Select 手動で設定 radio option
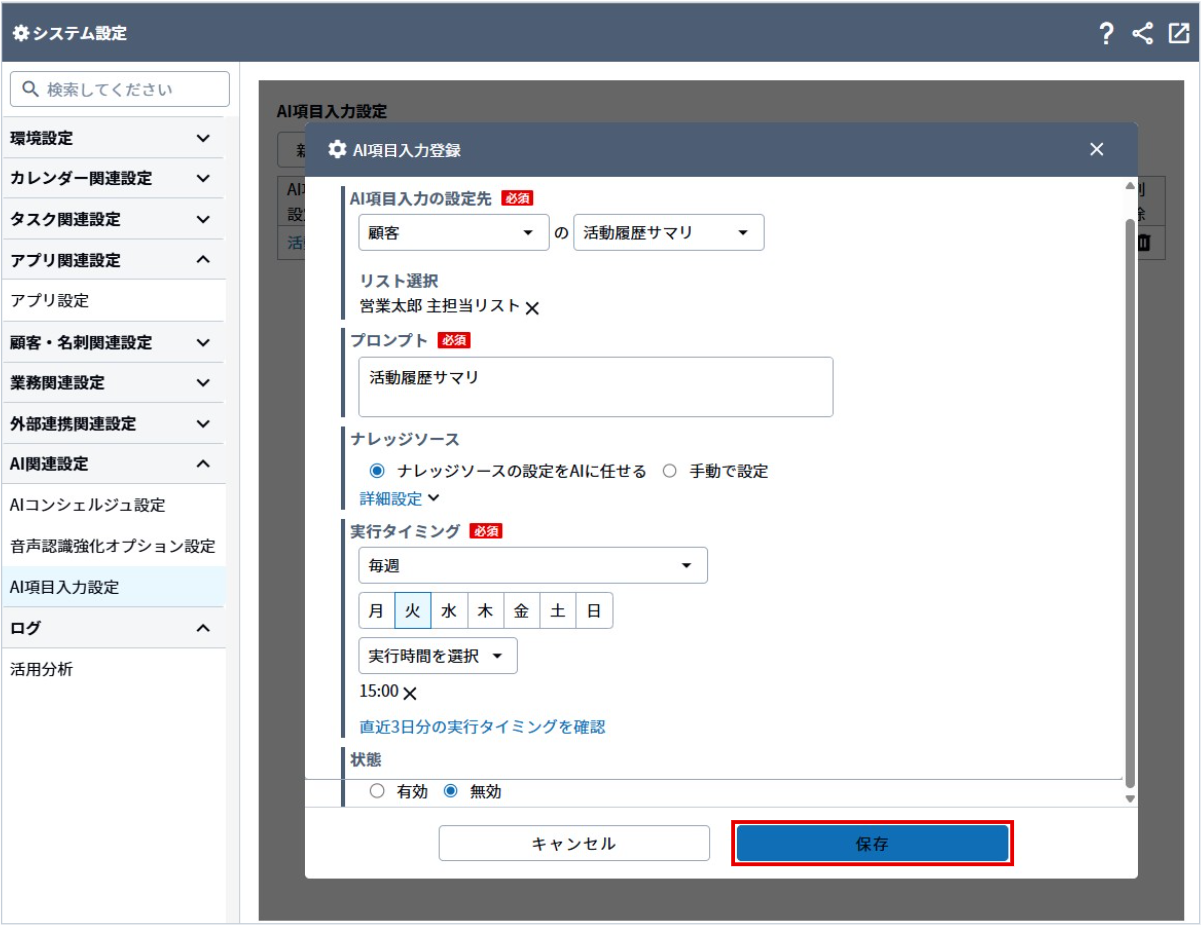1204x928 pixels. [670, 471]
